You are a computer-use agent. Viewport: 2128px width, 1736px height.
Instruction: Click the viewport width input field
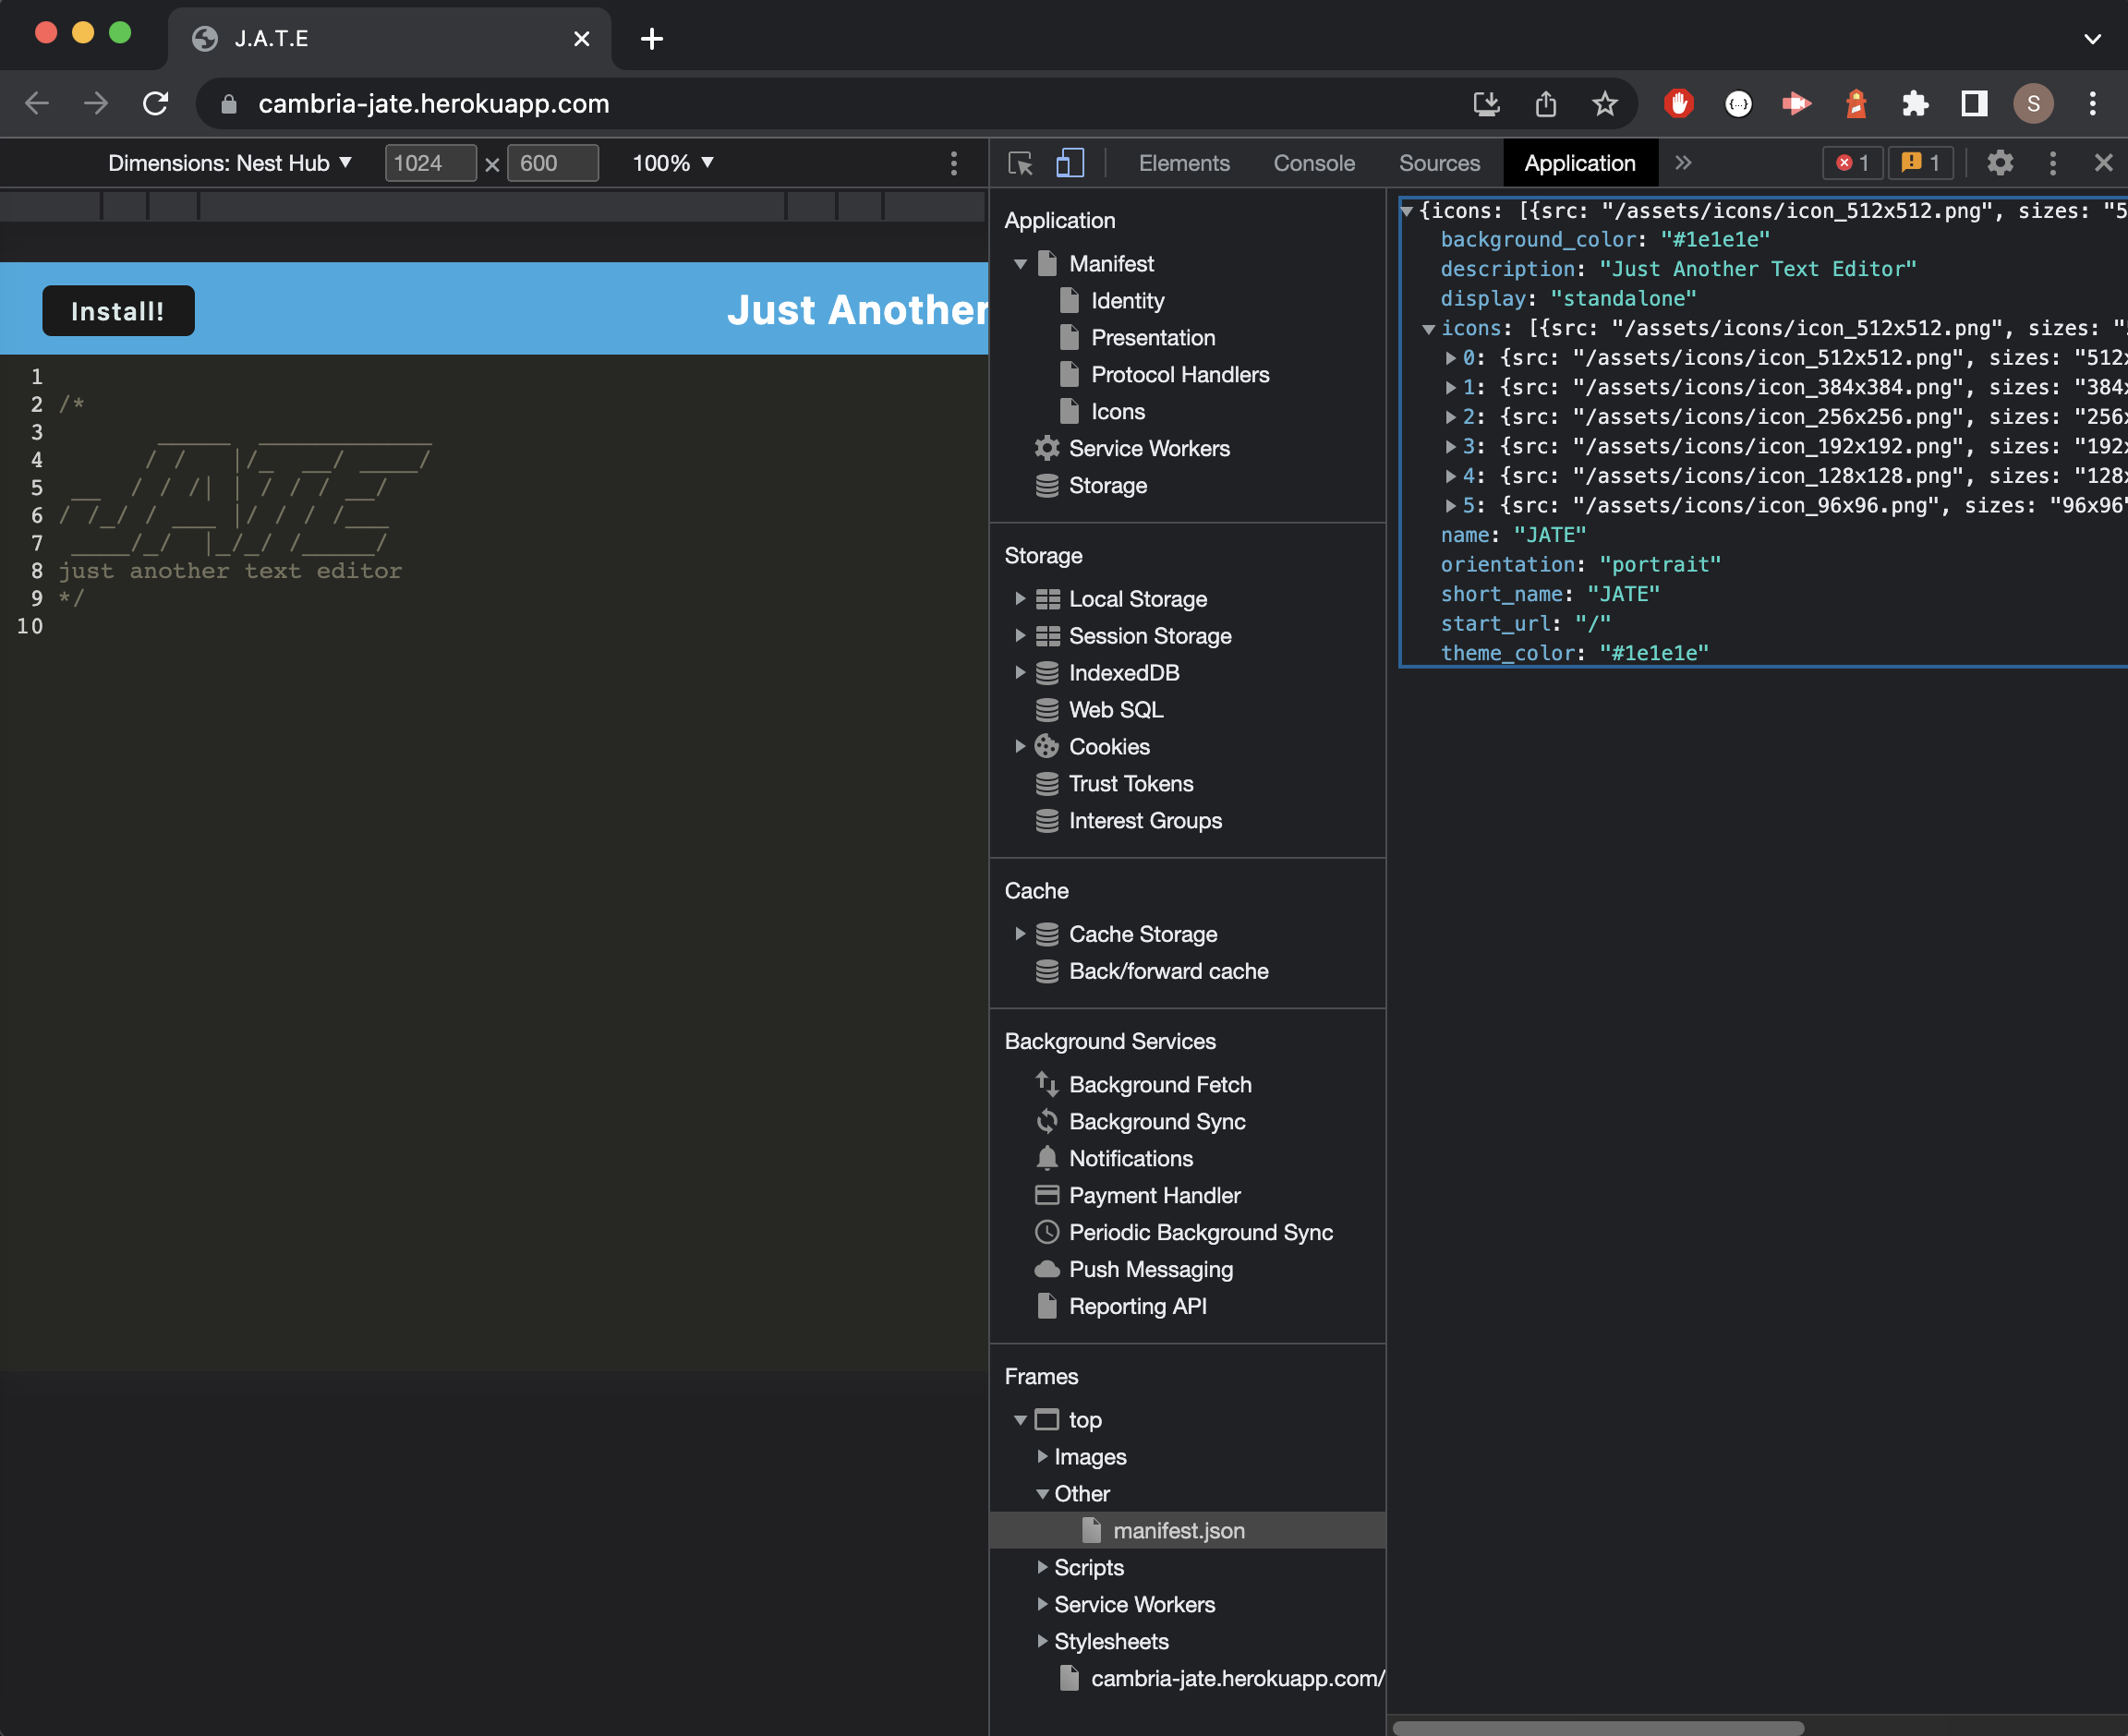click(x=430, y=163)
